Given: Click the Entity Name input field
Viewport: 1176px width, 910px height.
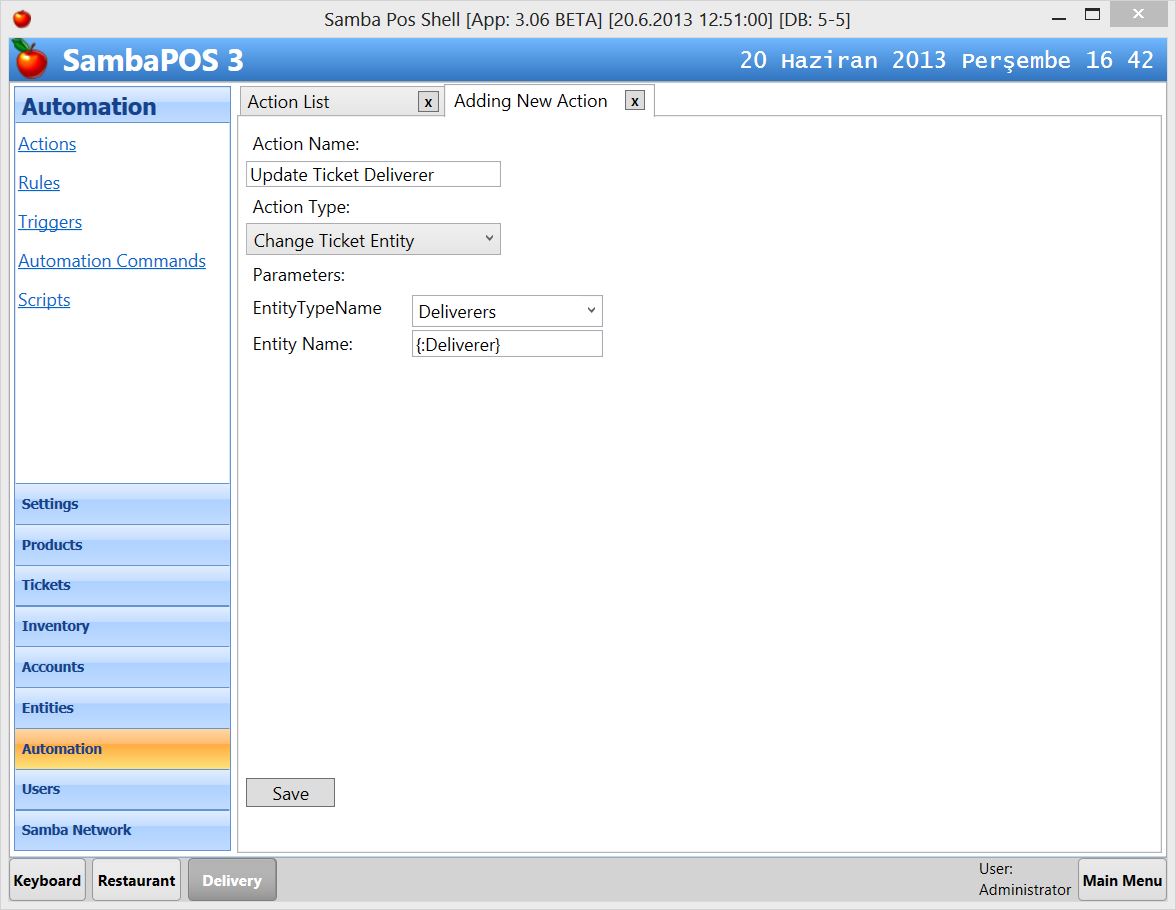Looking at the screenshot, I should tap(507, 343).
